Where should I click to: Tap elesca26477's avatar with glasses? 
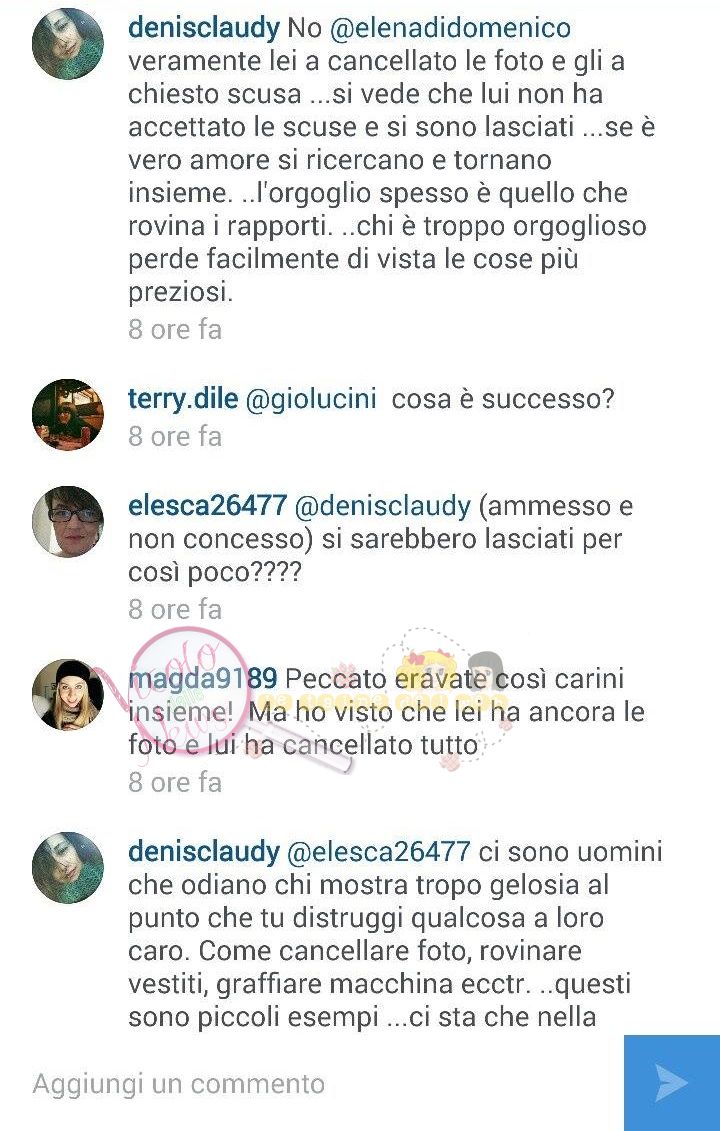click(x=68, y=522)
